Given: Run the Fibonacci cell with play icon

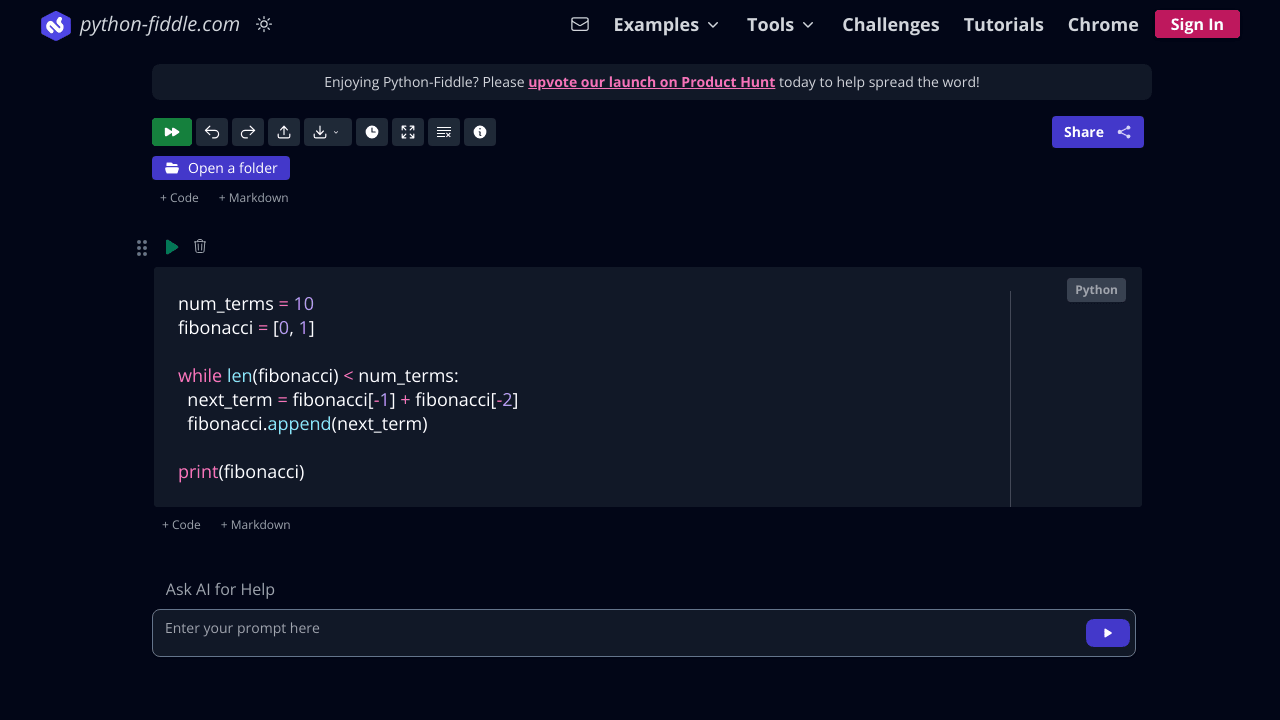Looking at the screenshot, I should point(172,247).
